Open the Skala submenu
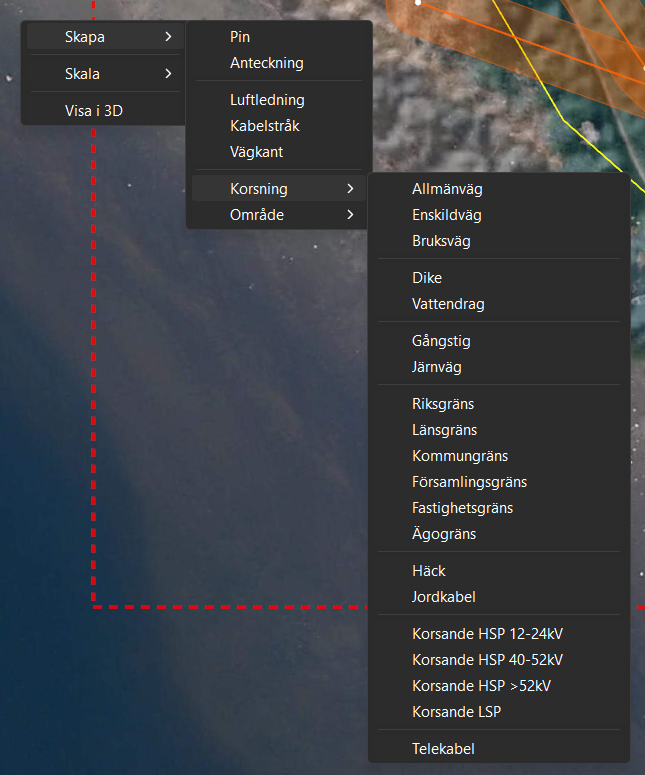The width and height of the screenshot is (645, 775). pos(105,74)
